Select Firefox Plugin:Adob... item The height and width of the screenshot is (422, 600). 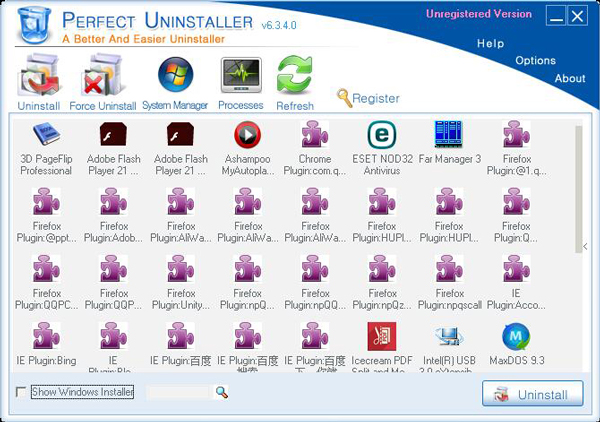[114, 215]
